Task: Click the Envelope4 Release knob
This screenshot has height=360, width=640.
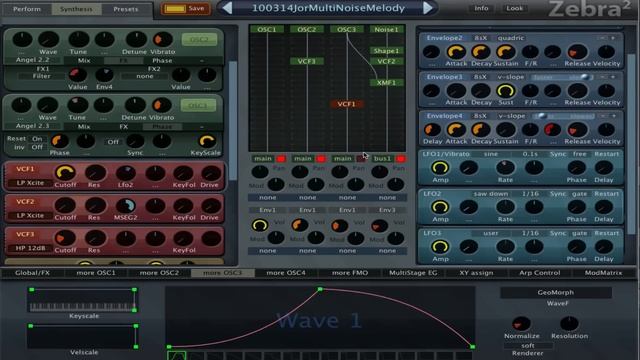Action: (577, 130)
